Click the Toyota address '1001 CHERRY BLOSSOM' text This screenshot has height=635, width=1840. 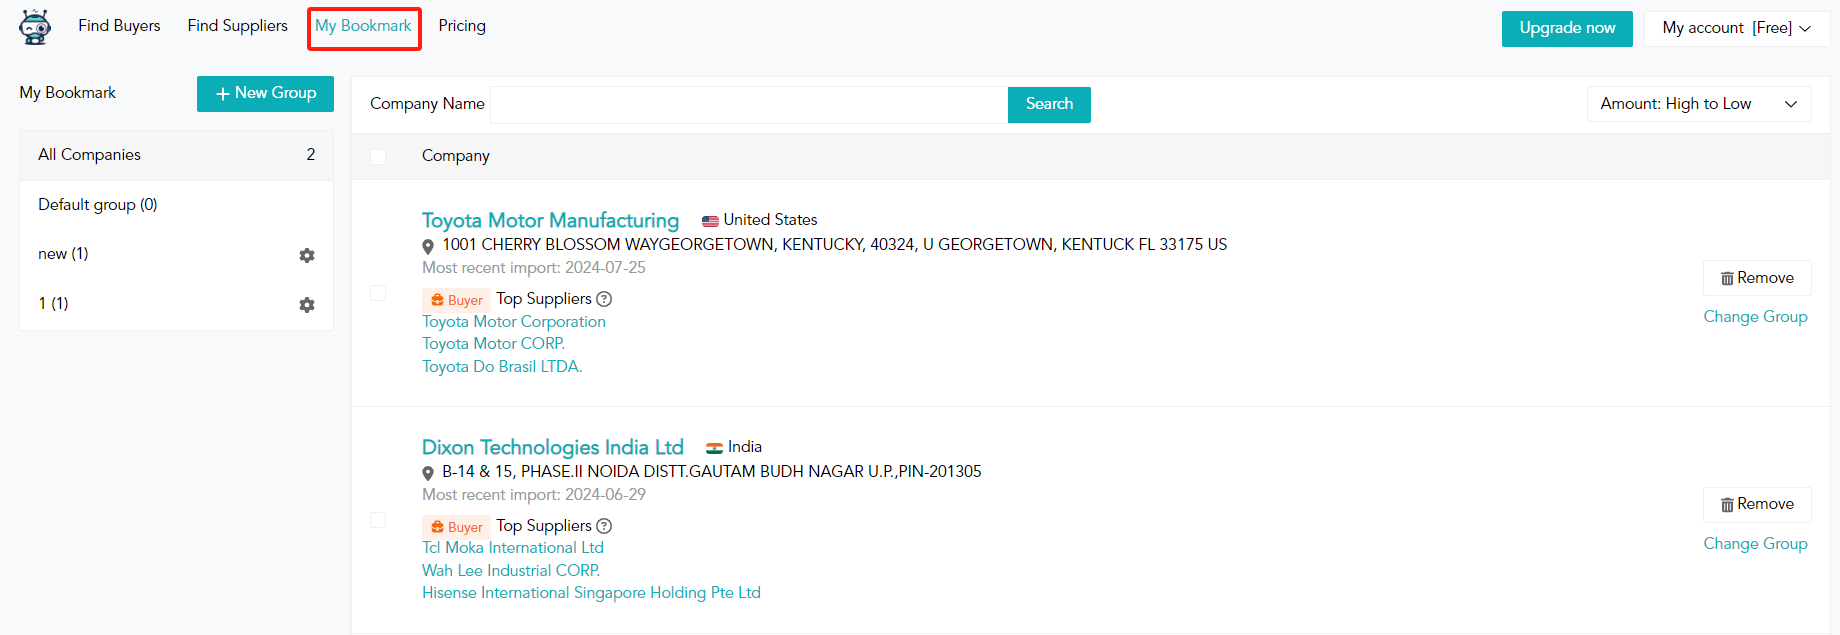835,245
